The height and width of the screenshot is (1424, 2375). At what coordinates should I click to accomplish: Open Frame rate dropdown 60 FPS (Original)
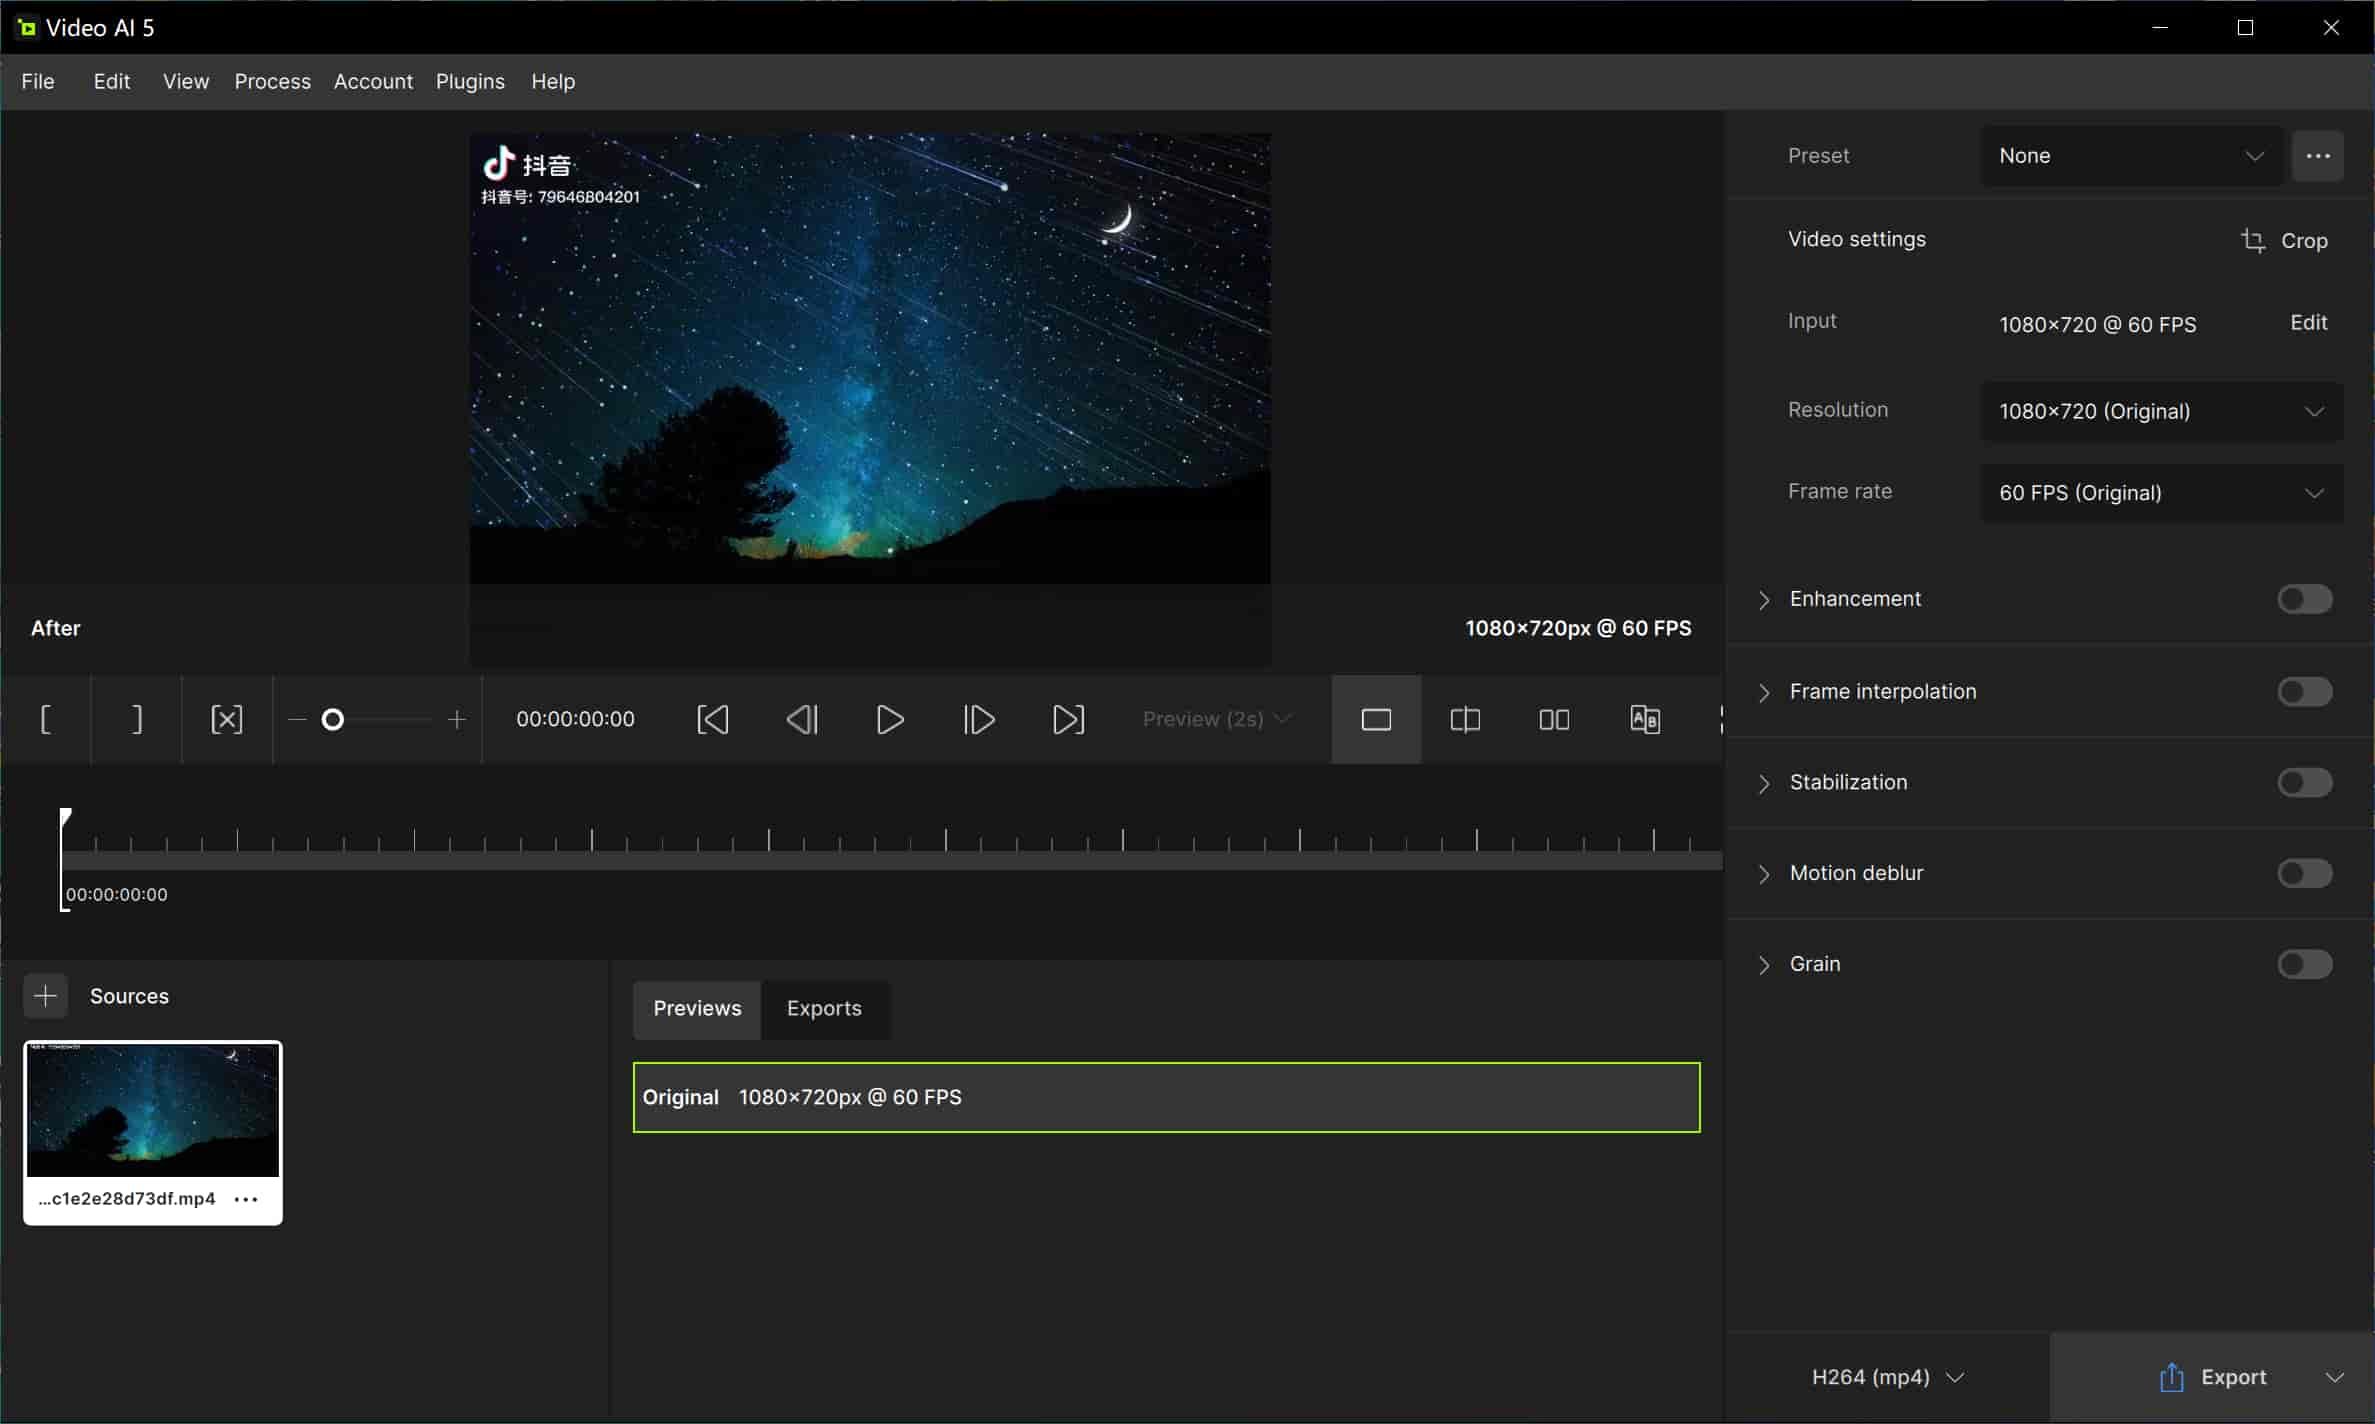(2162, 493)
